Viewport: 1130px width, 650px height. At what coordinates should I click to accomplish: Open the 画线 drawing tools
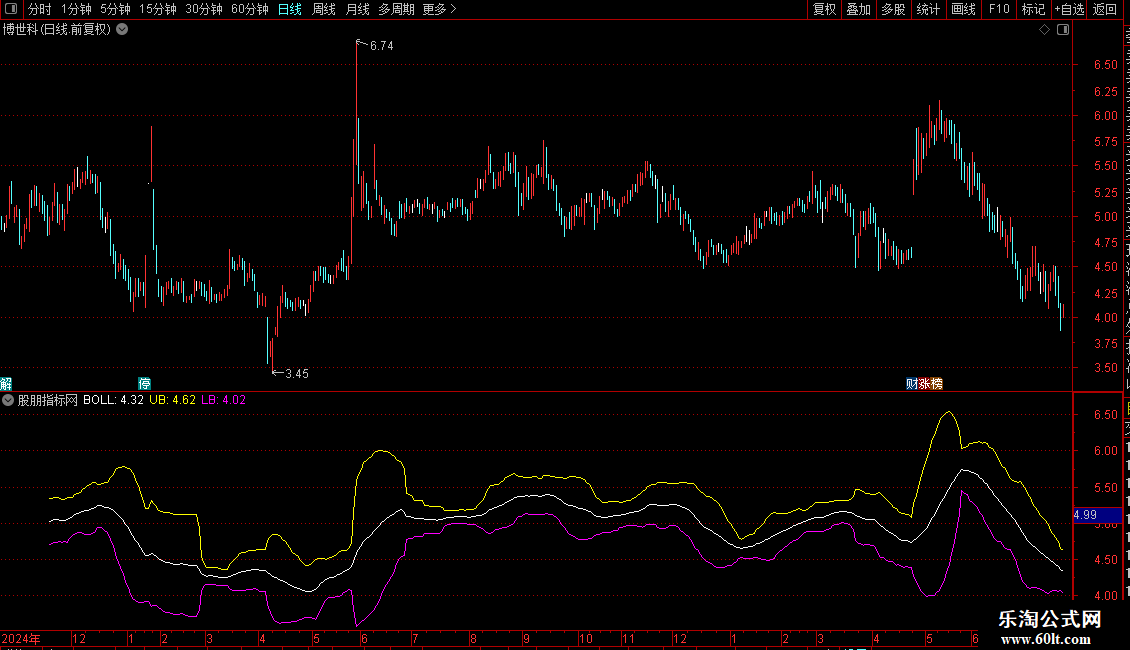(964, 9)
